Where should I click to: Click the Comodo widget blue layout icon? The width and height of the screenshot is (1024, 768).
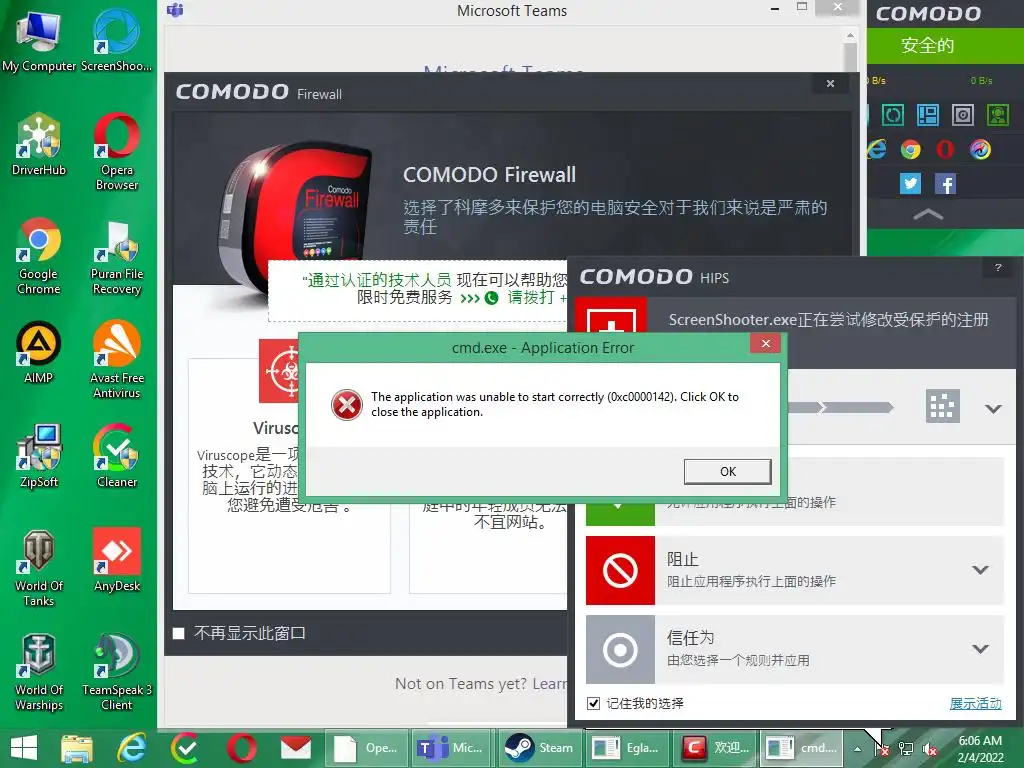click(927, 116)
